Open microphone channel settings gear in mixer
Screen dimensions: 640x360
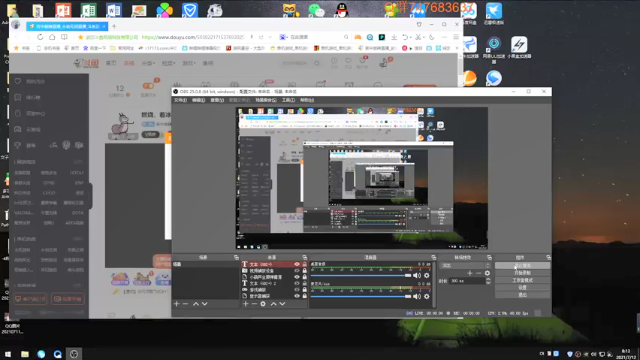(x=427, y=296)
